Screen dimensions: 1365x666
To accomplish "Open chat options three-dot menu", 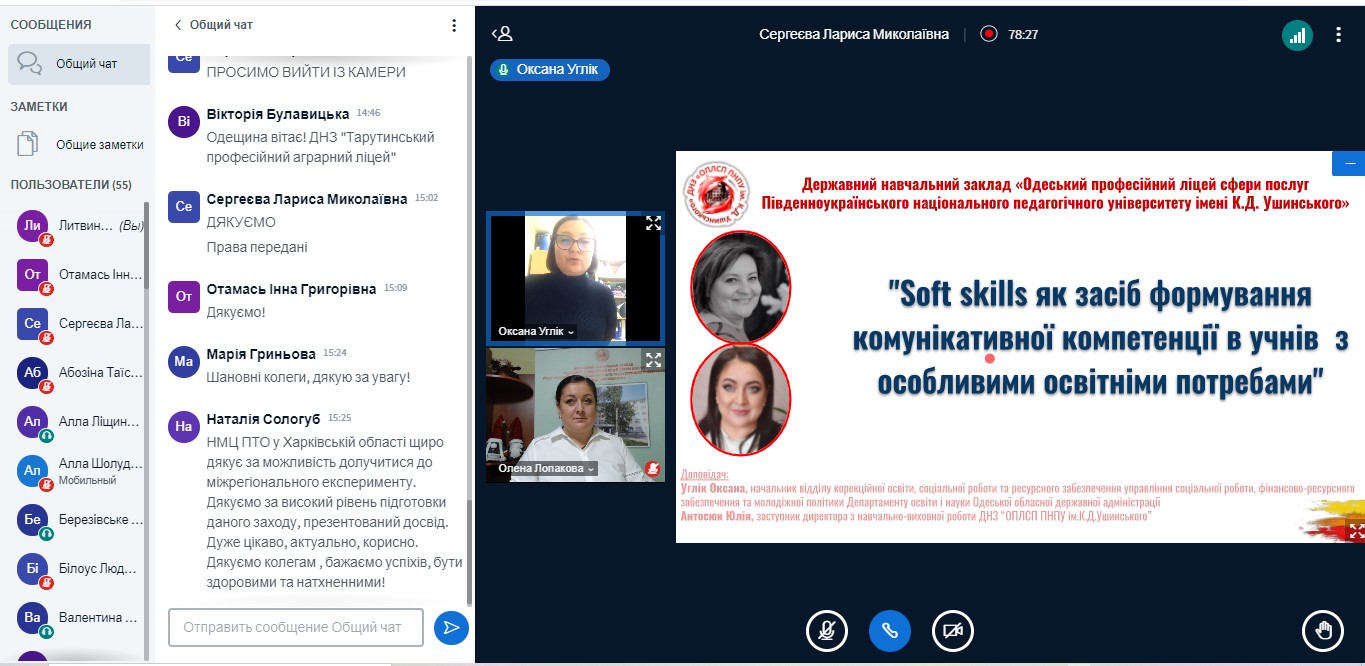I will coord(454,25).
